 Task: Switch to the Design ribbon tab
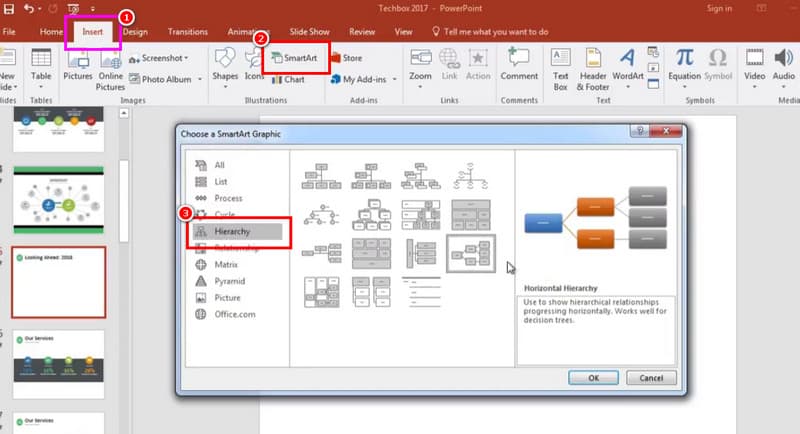[x=135, y=32]
